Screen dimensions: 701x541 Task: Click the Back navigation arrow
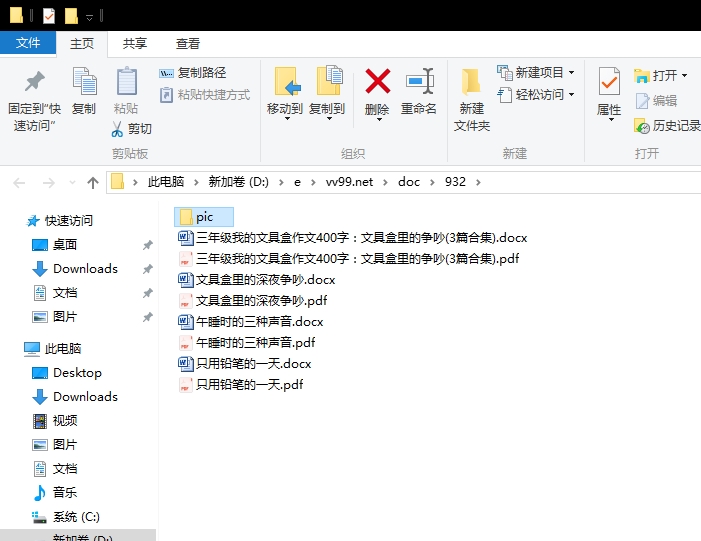19,182
